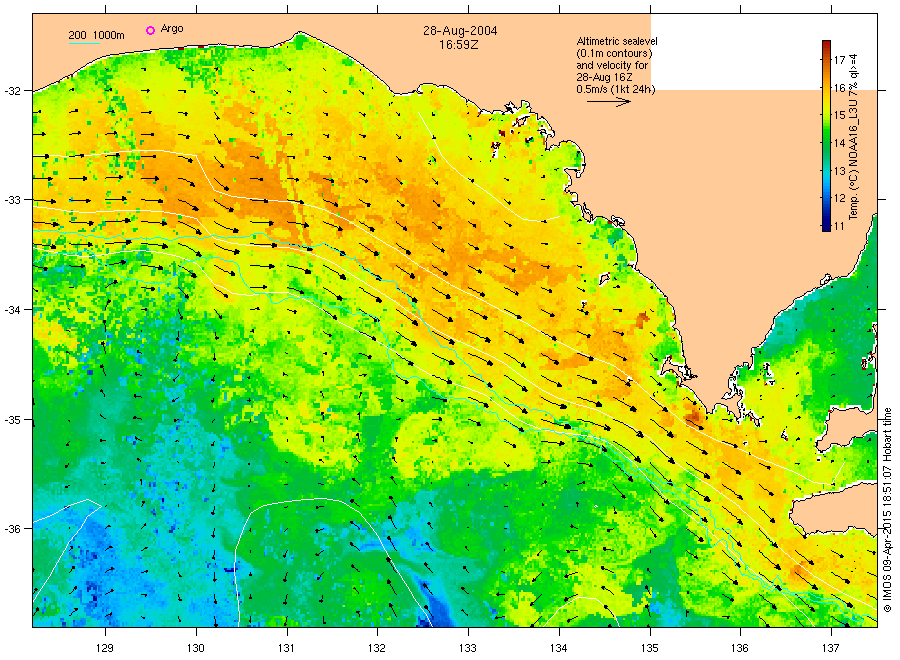Click the 129 longitude axis label
Viewport: 900px width, 660px height.
tap(105, 648)
